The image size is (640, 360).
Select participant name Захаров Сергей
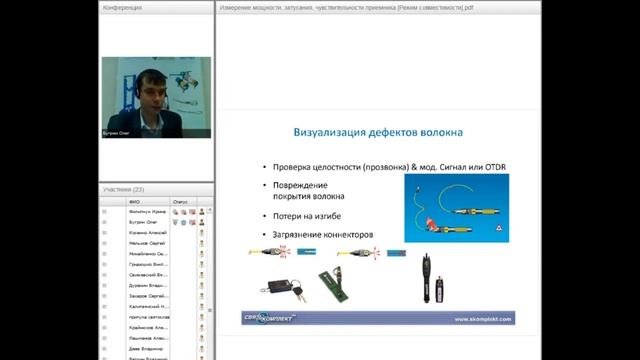pyautogui.click(x=148, y=296)
